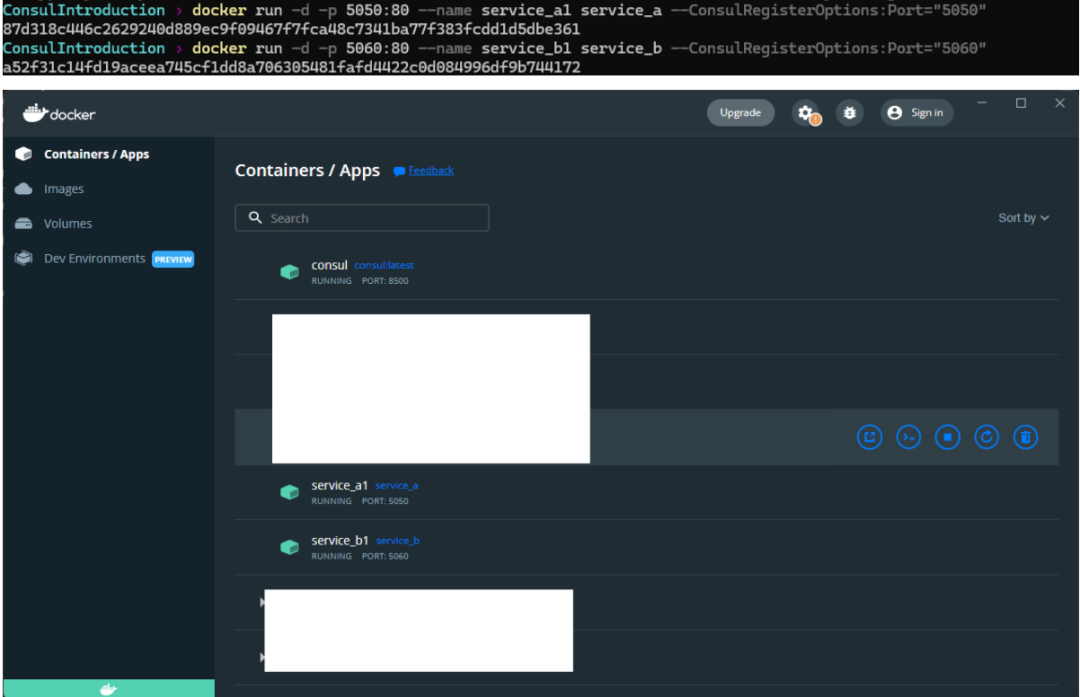1080x697 pixels.
Task: Click the Containers / Apps page heading
Action: [x=307, y=170]
